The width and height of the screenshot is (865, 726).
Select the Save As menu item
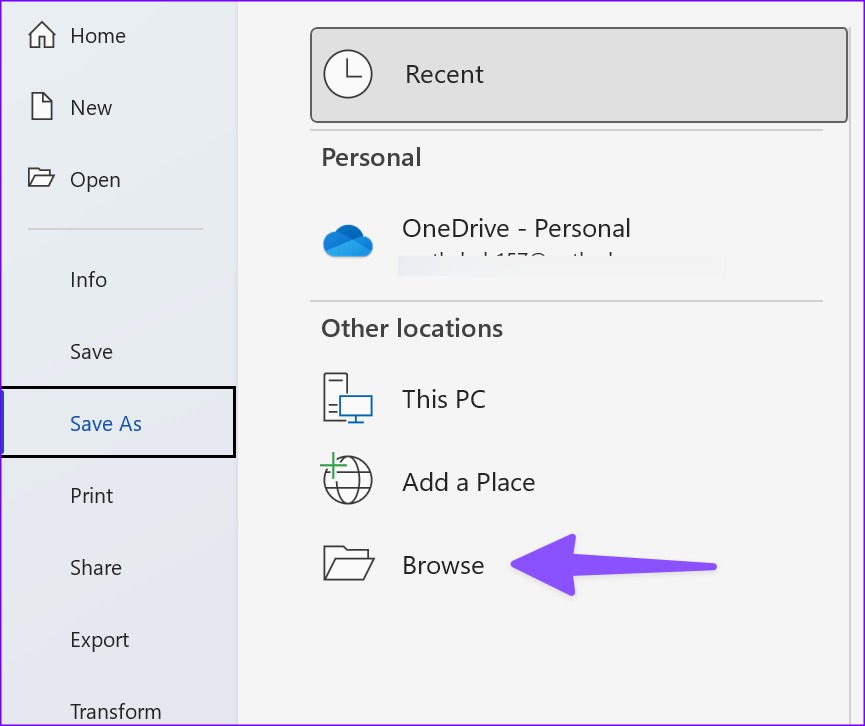119,423
